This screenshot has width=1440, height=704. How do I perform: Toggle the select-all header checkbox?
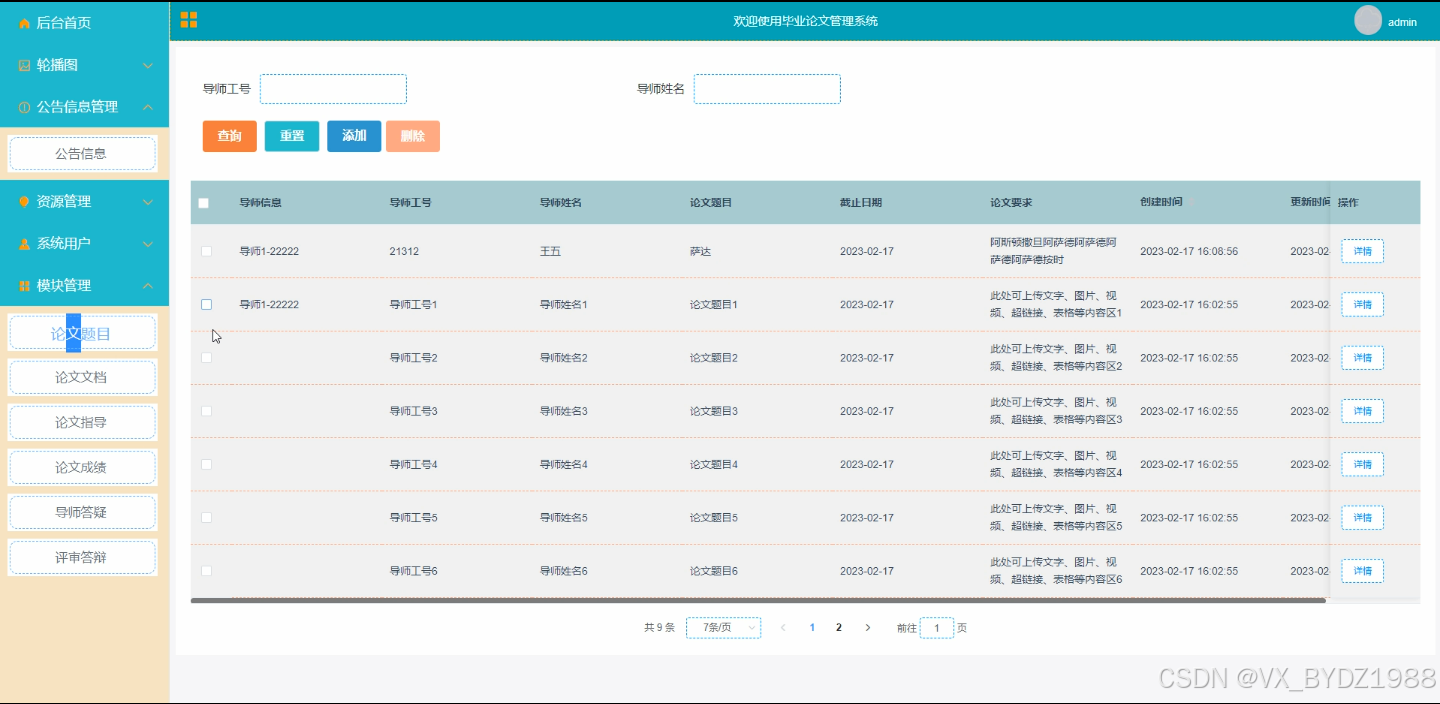[204, 203]
